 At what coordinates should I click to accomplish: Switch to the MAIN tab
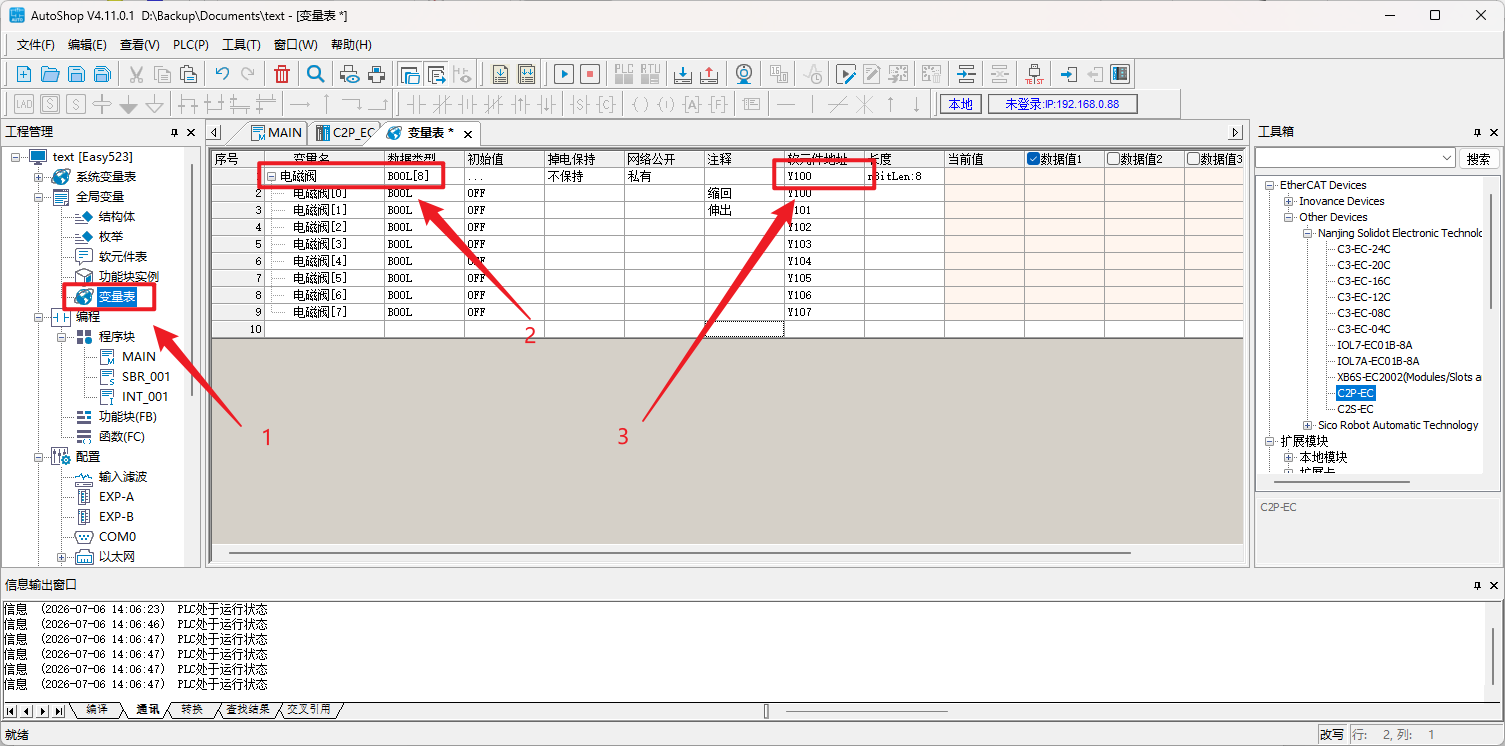(276, 132)
